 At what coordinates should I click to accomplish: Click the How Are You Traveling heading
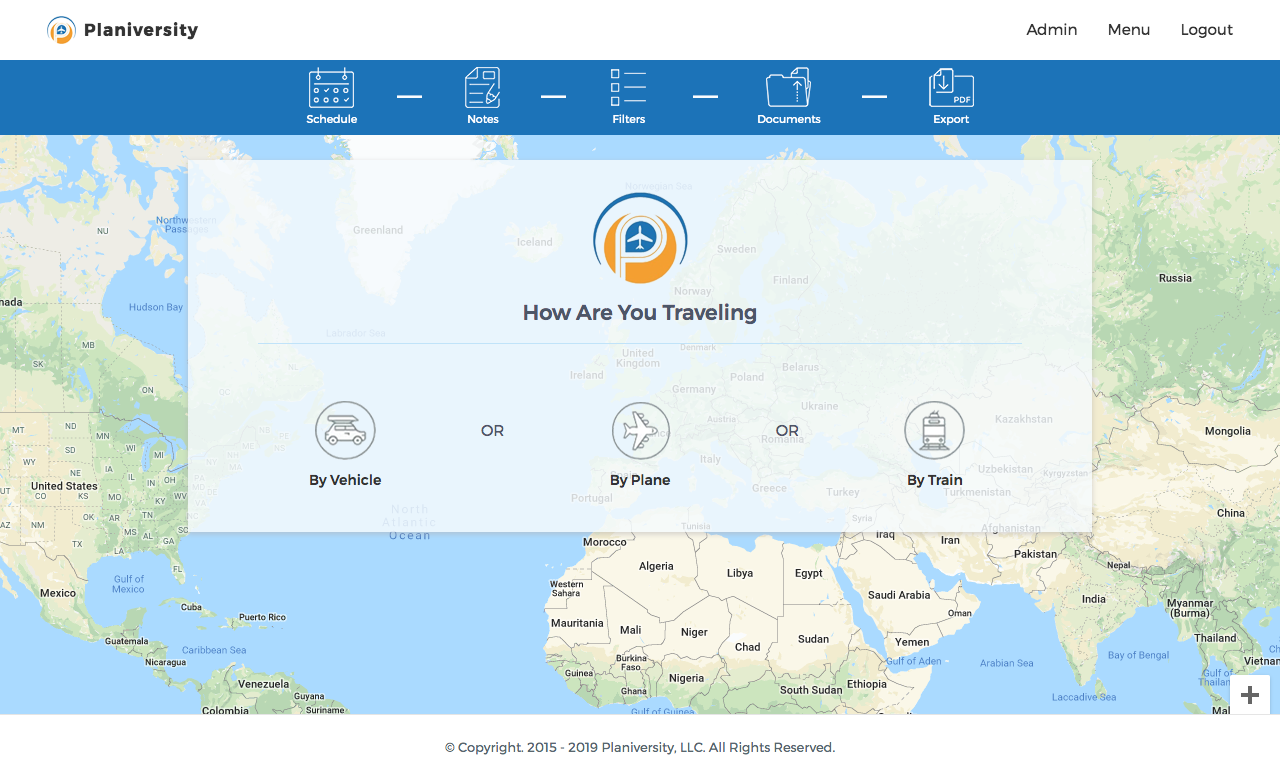pos(640,313)
